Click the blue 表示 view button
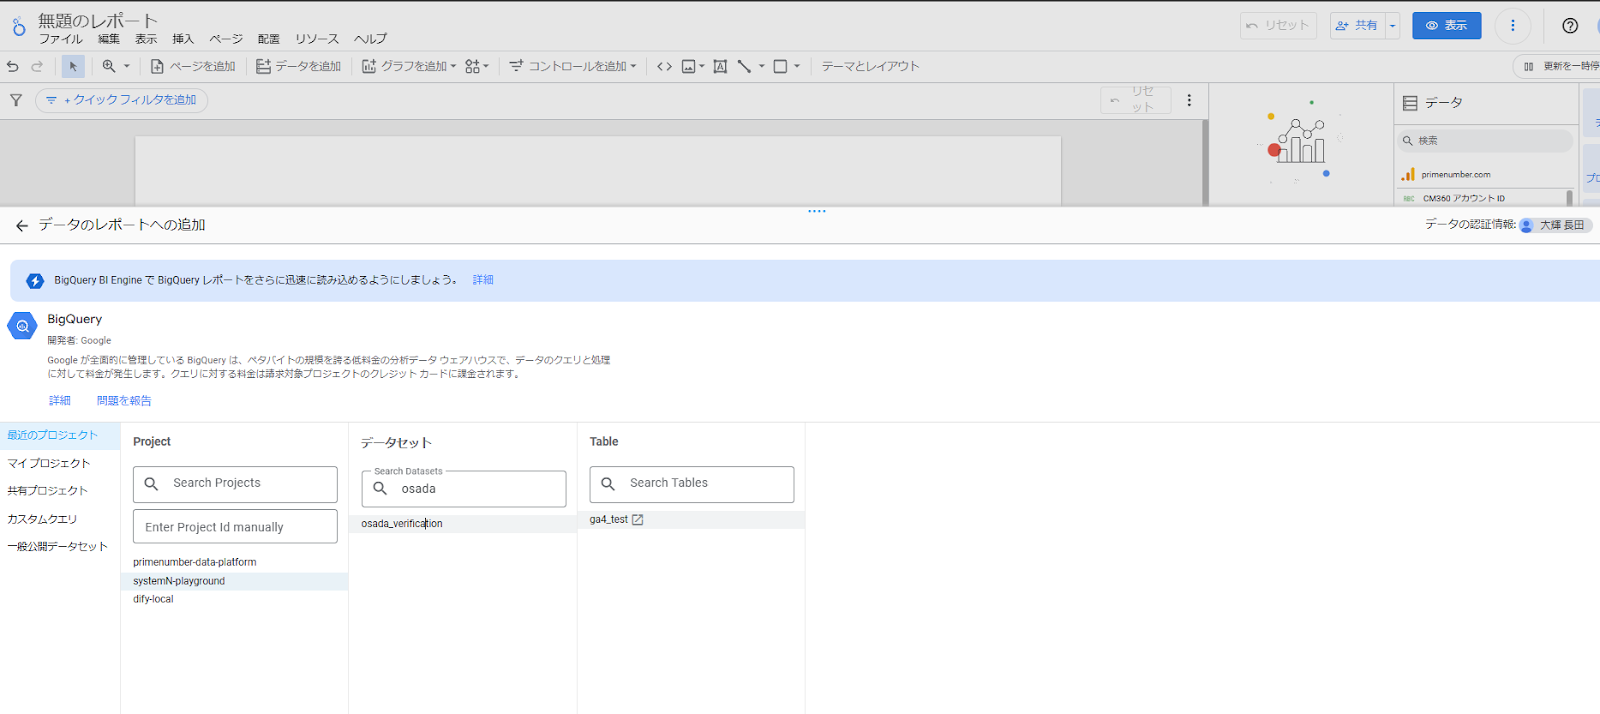The width and height of the screenshot is (1600, 714). (1446, 25)
